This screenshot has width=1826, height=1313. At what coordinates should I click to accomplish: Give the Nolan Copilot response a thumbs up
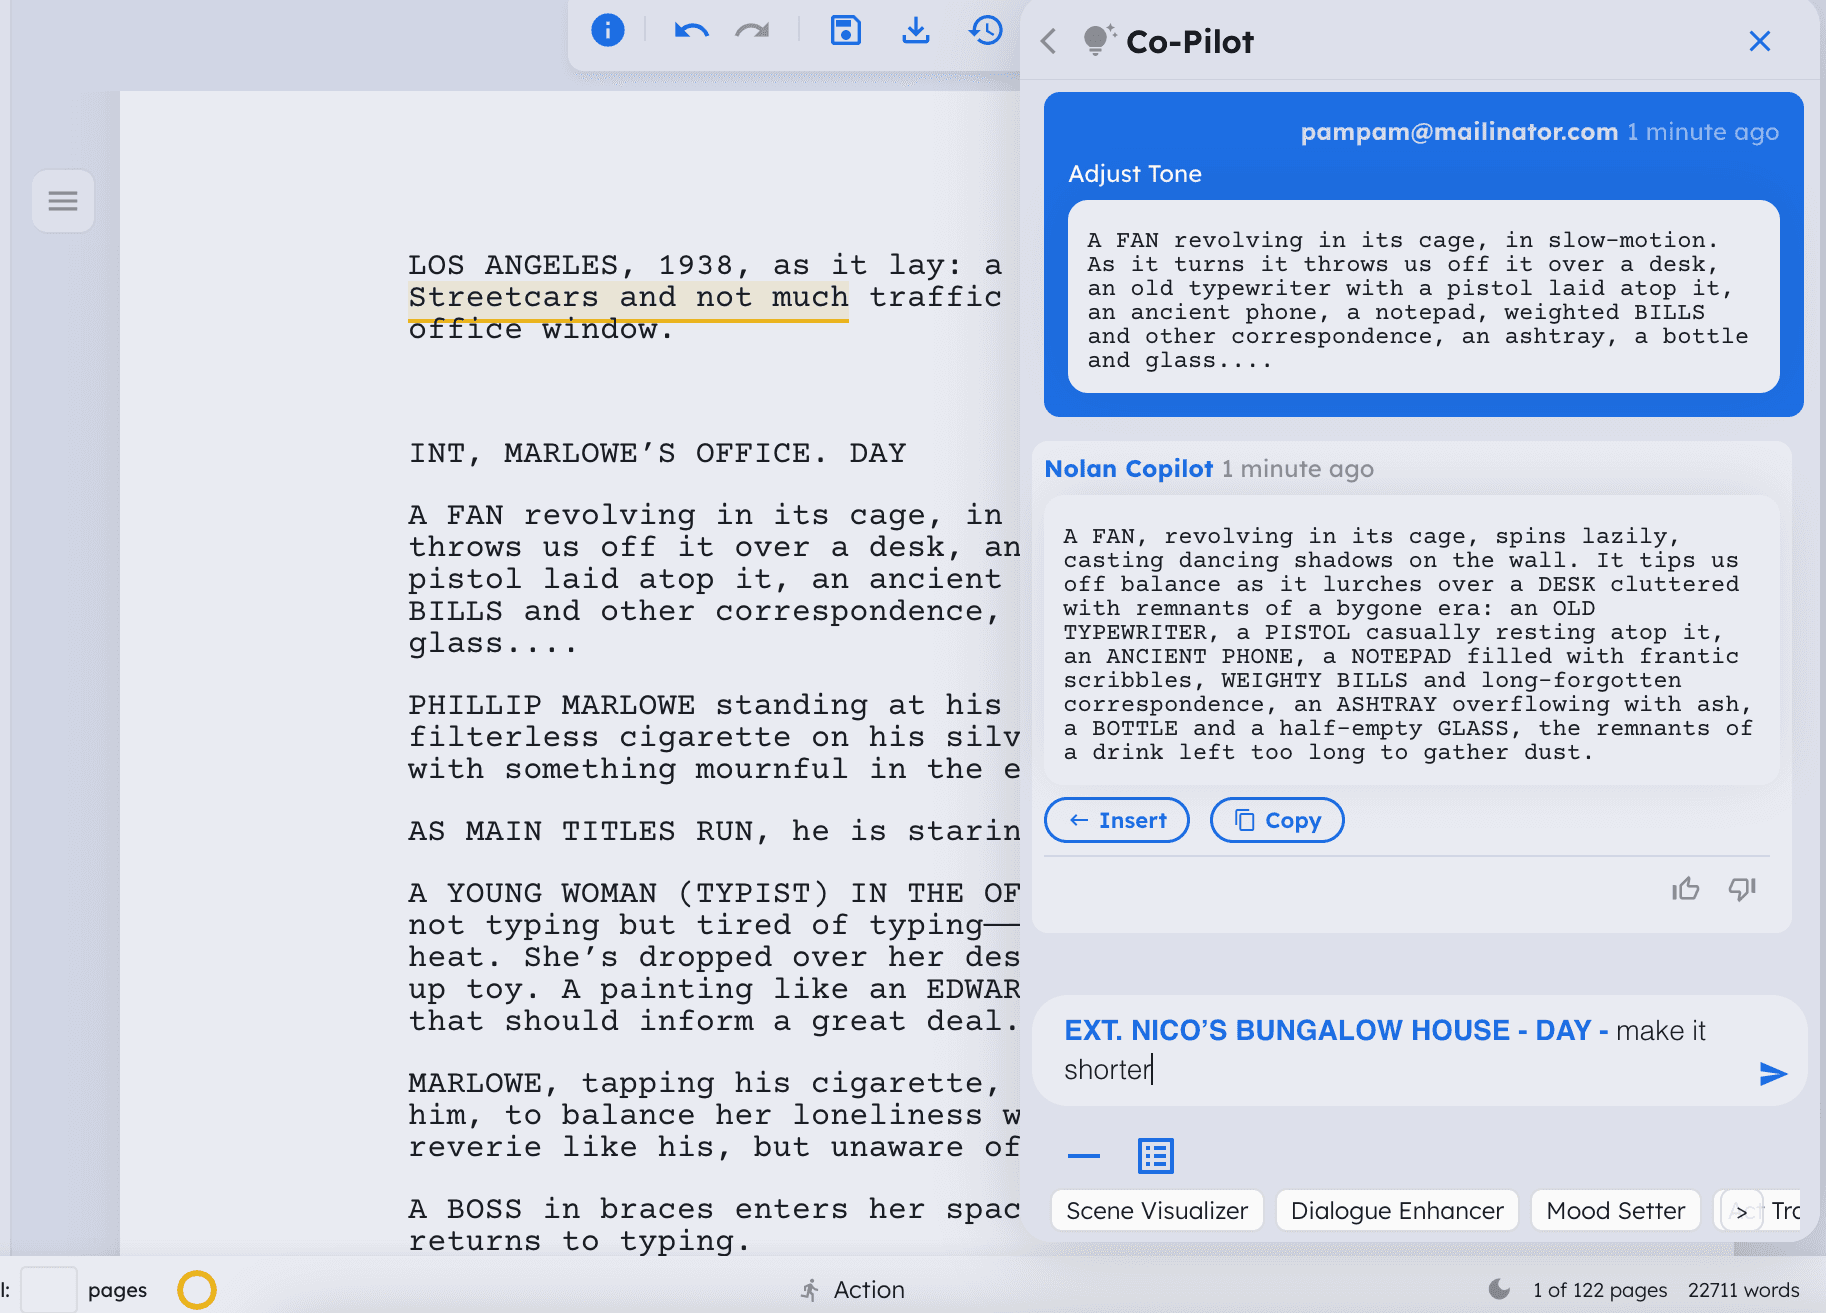[x=1685, y=889]
